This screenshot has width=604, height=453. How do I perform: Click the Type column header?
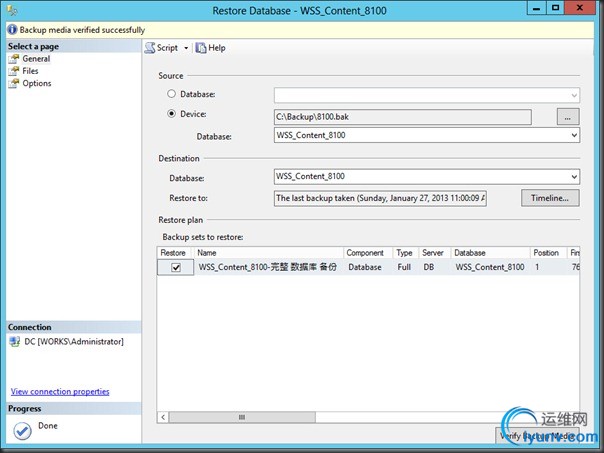point(406,253)
